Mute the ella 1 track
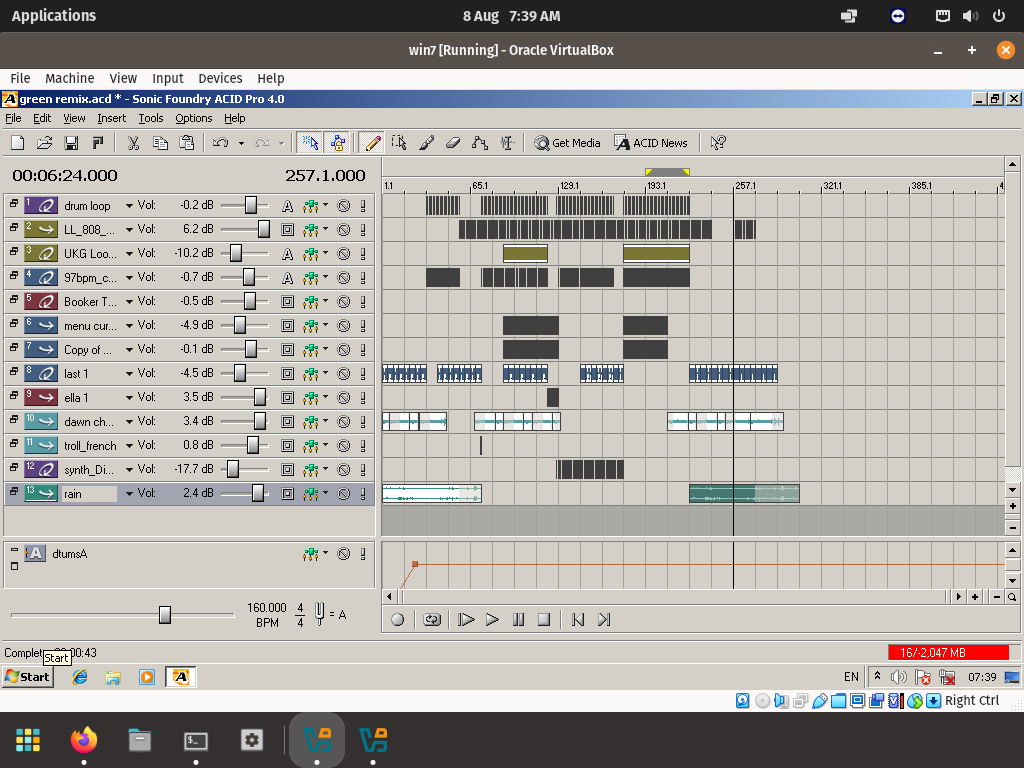 [344, 398]
